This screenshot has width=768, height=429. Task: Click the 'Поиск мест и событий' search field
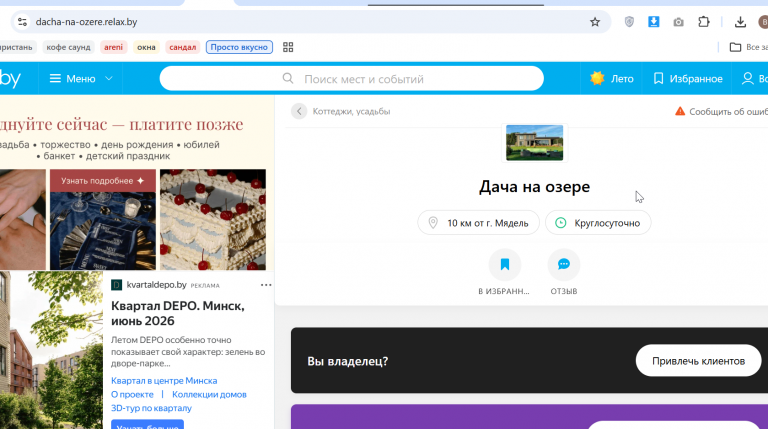[x=352, y=78]
